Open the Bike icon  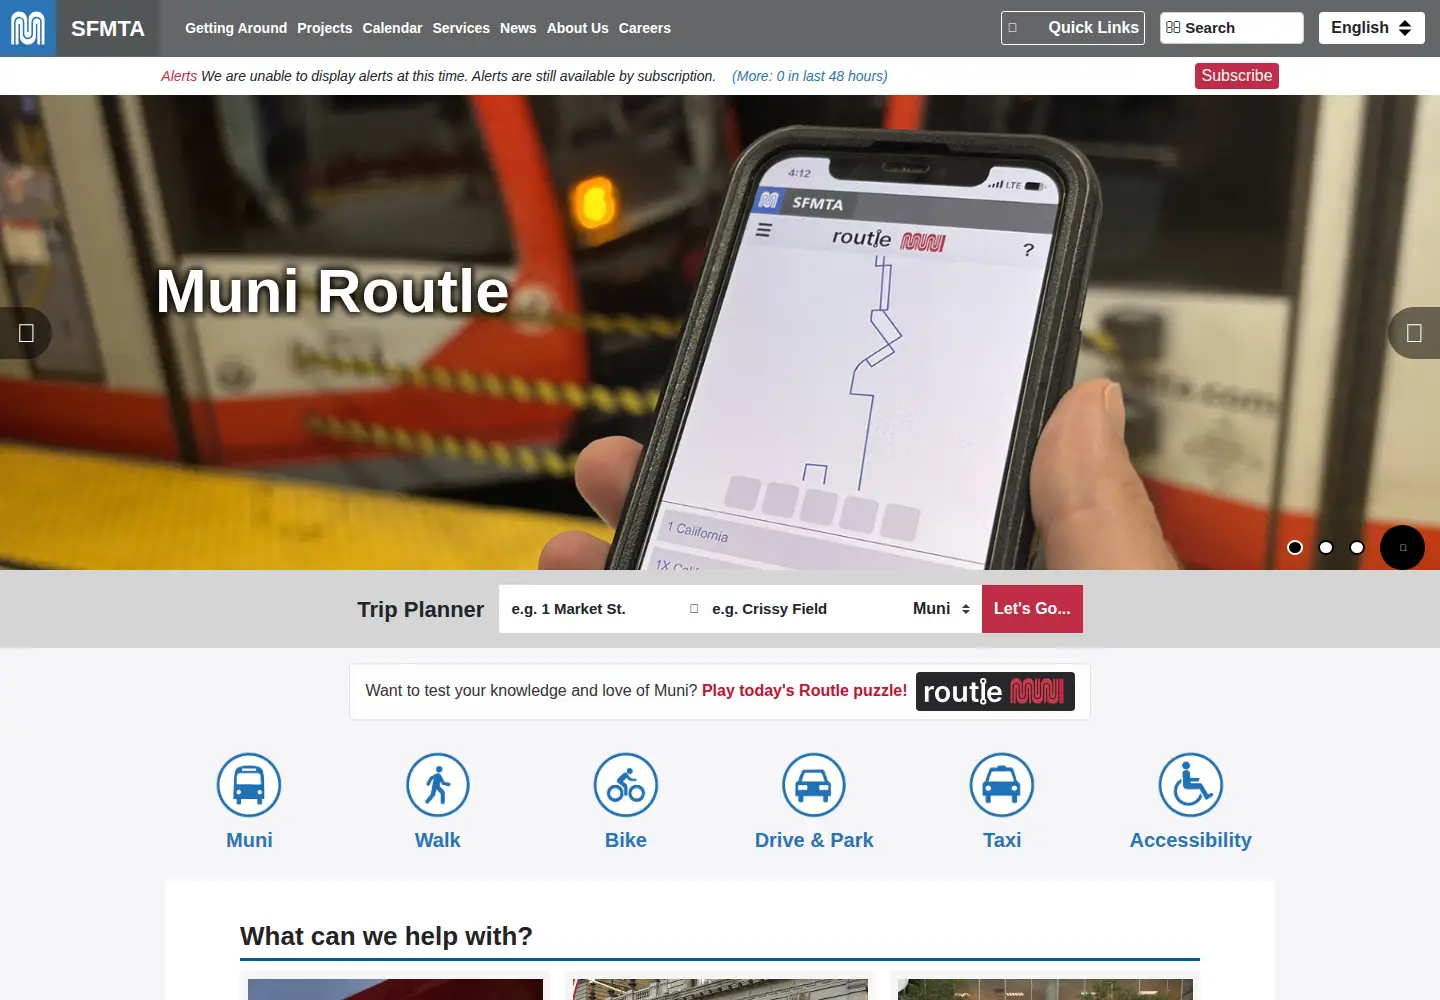coord(626,785)
